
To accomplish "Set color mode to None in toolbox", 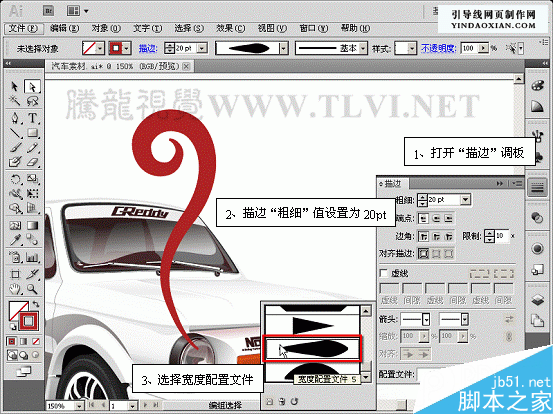I will click(36, 341).
